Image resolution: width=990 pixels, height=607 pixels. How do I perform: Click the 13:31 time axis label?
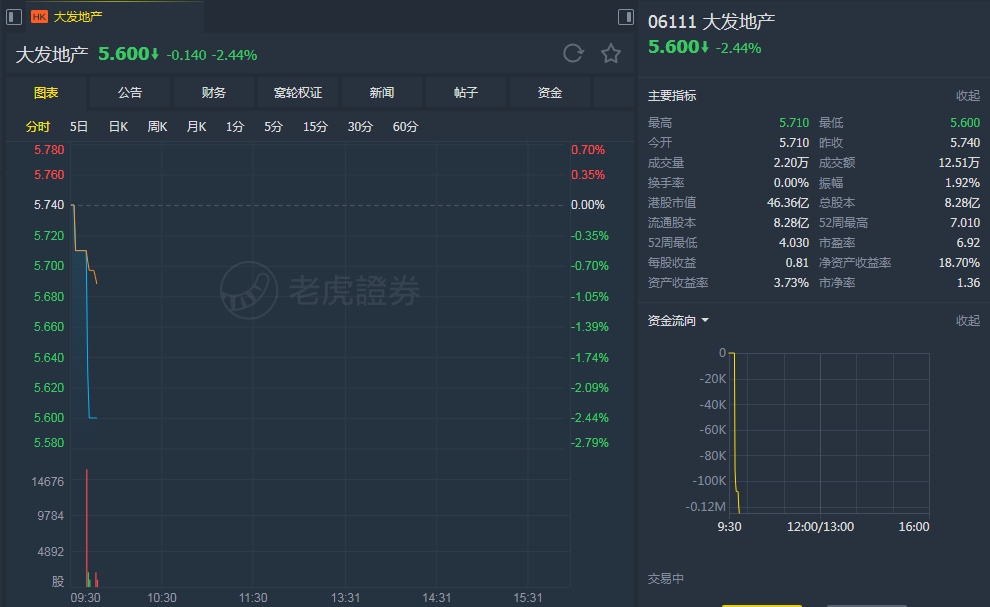point(345,598)
